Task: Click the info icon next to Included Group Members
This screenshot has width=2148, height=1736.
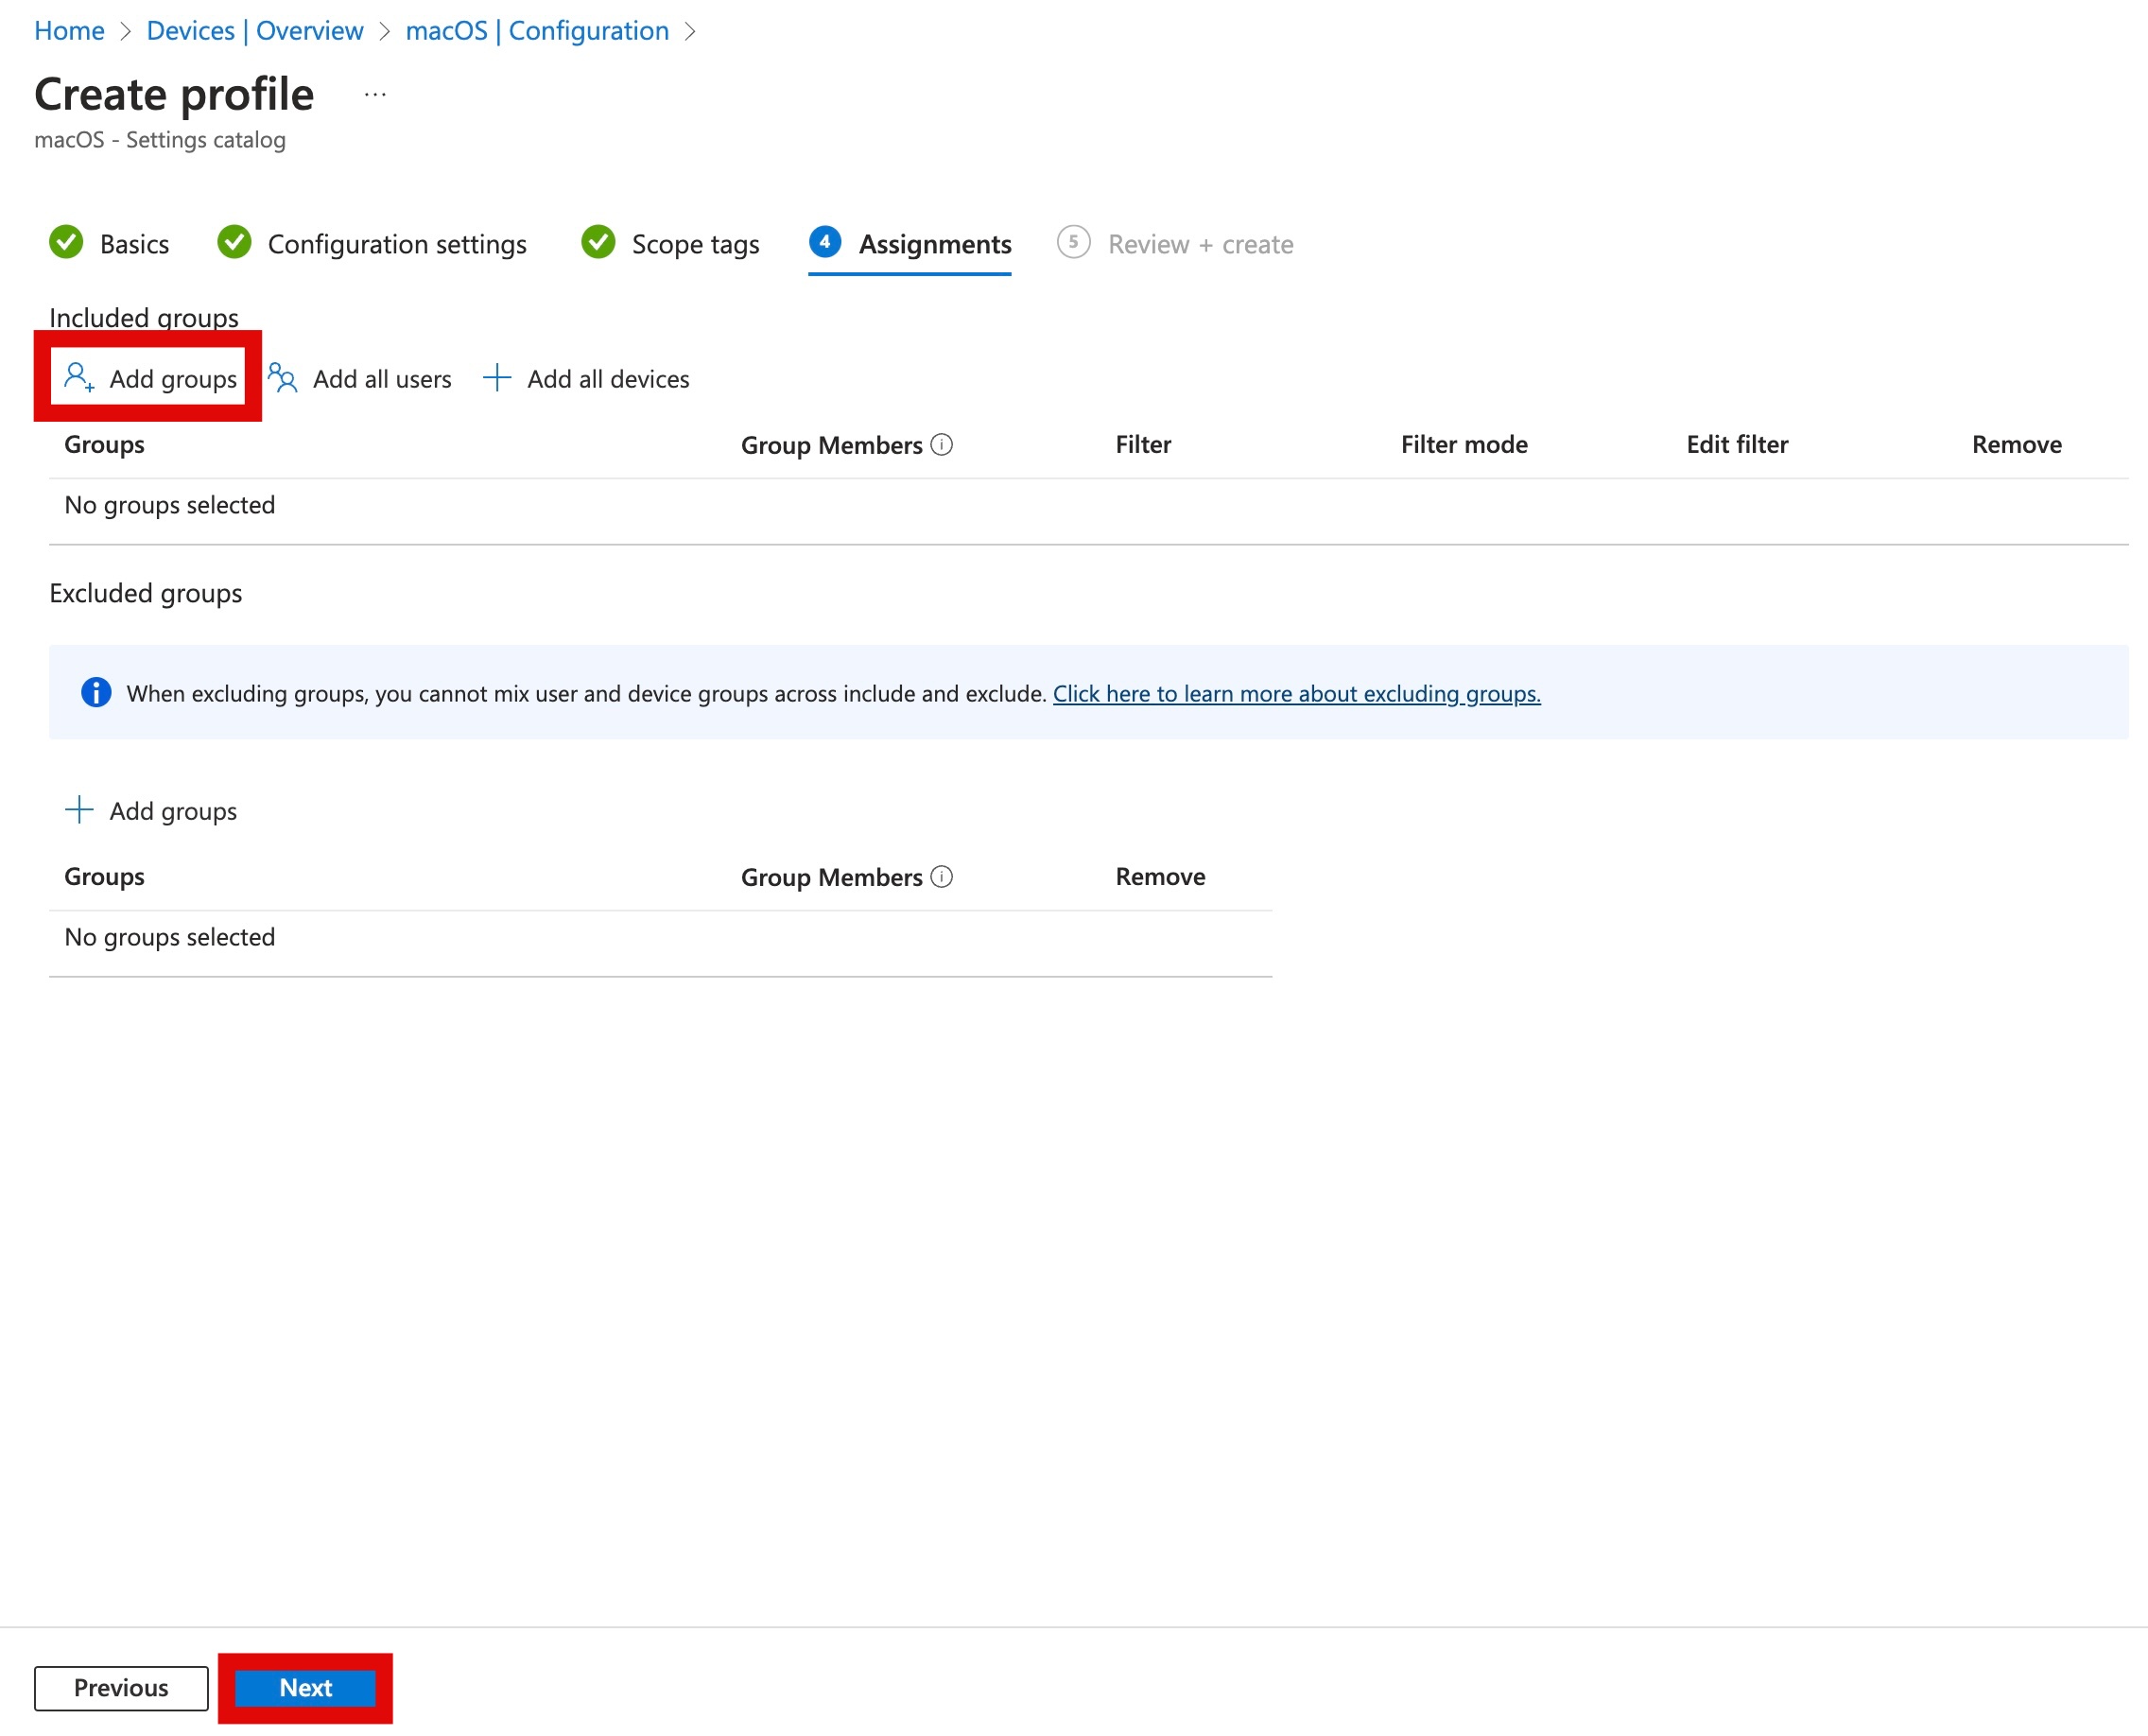Action: [x=942, y=444]
